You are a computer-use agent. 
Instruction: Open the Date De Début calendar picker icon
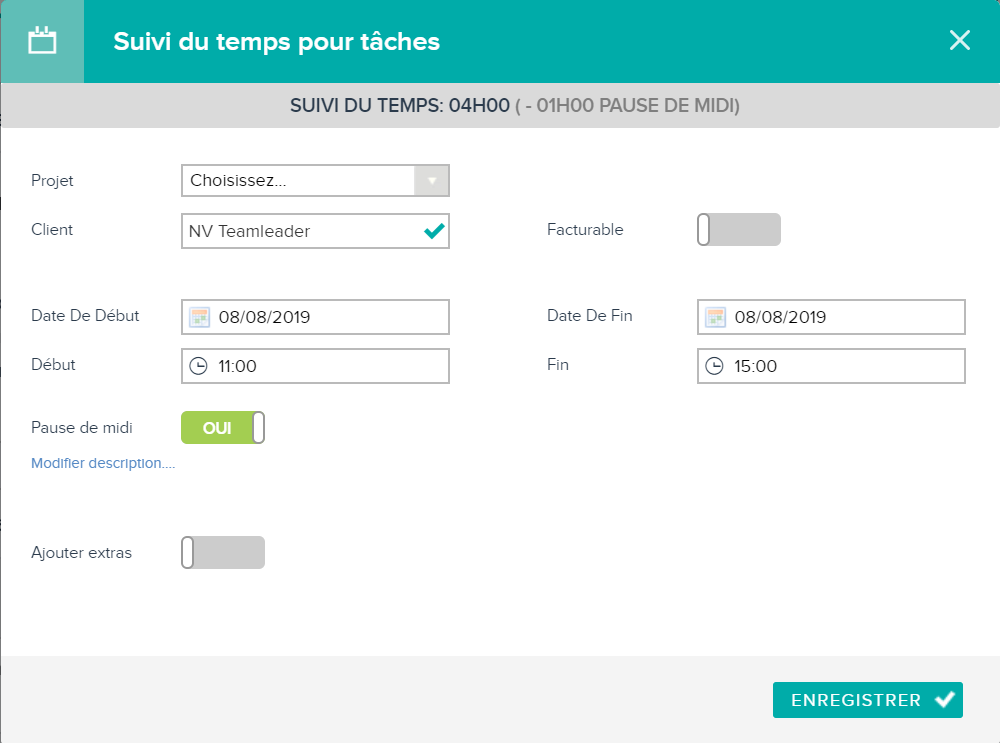(x=199, y=317)
